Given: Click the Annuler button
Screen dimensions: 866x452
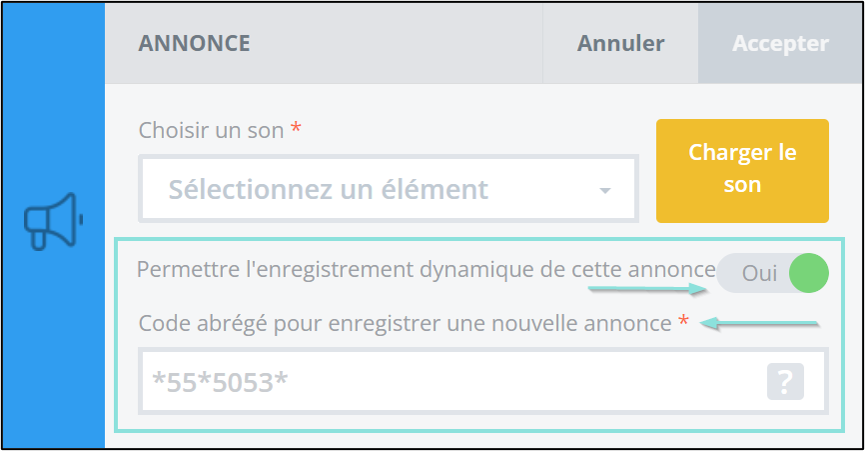Looking at the screenshot, I should click(621, 43).
